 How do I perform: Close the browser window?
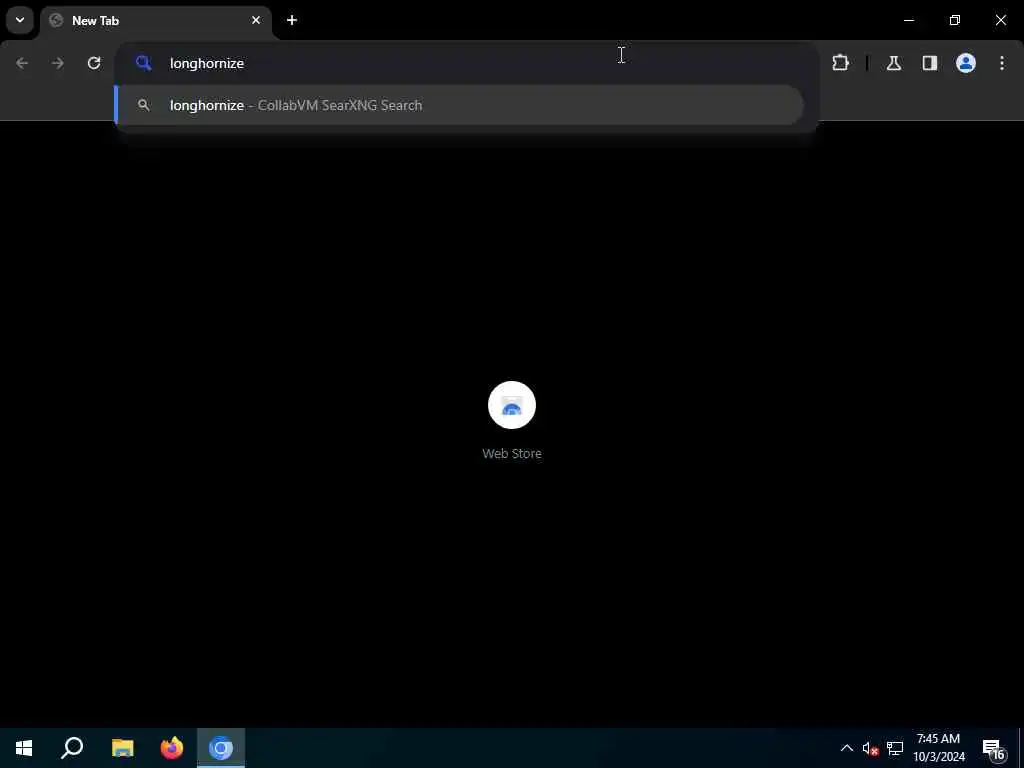(x=1000, y=20)
